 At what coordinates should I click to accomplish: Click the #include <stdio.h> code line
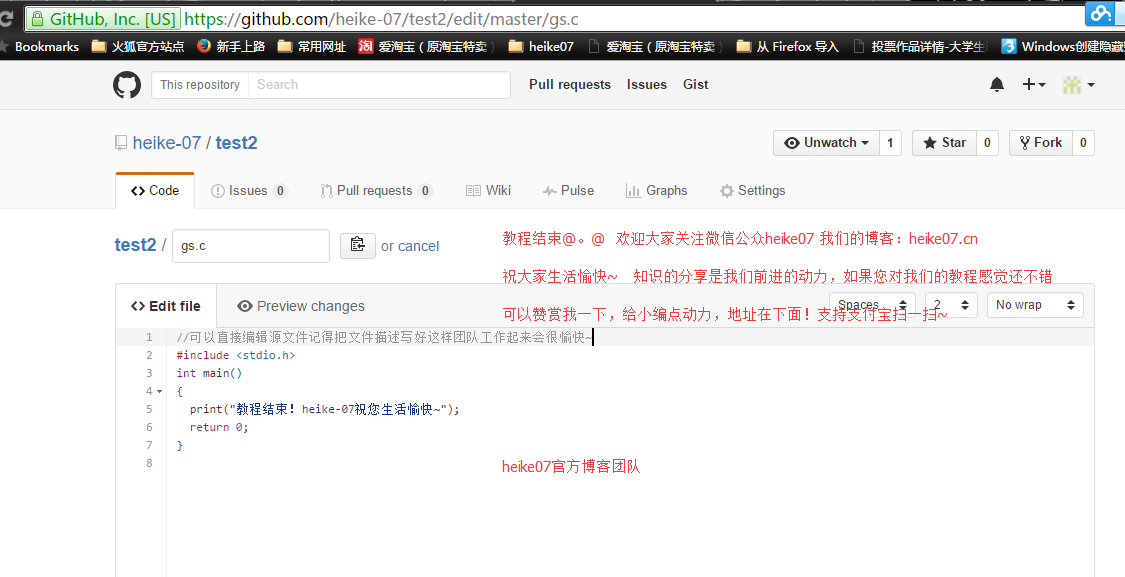pyautogui.click(x=235, y=355)
